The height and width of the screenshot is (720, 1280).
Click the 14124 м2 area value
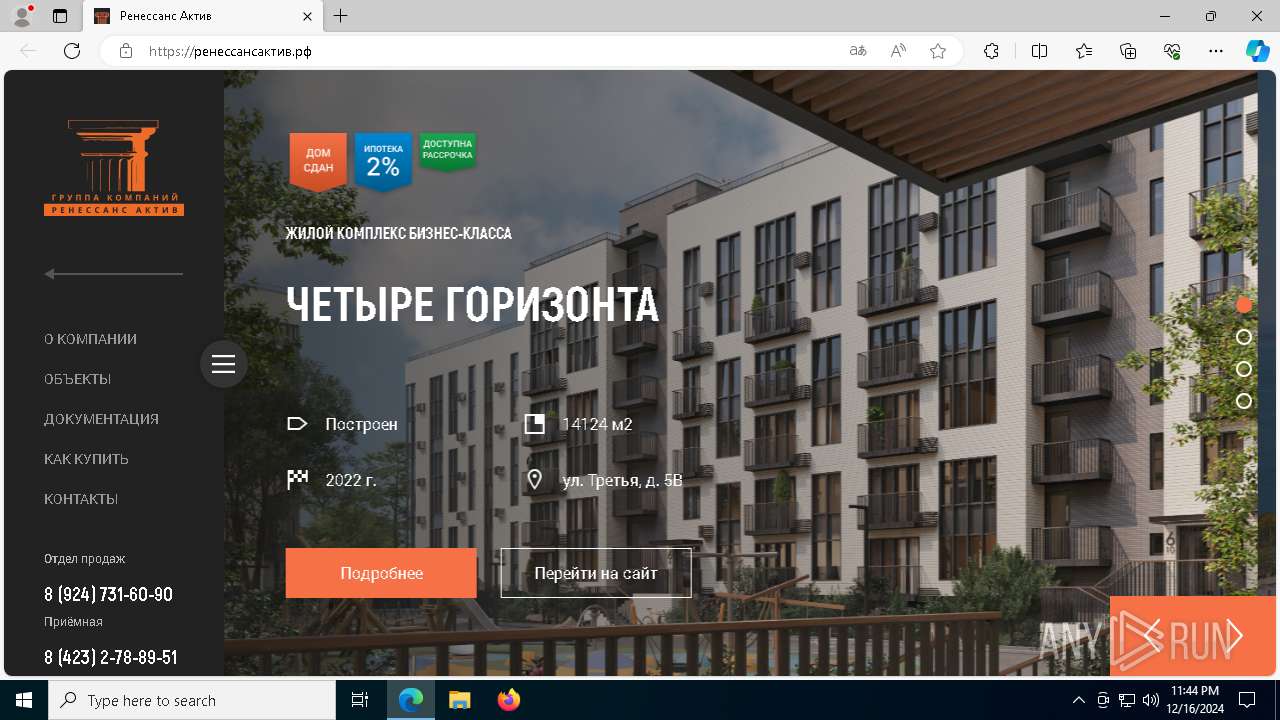(597, 424)
